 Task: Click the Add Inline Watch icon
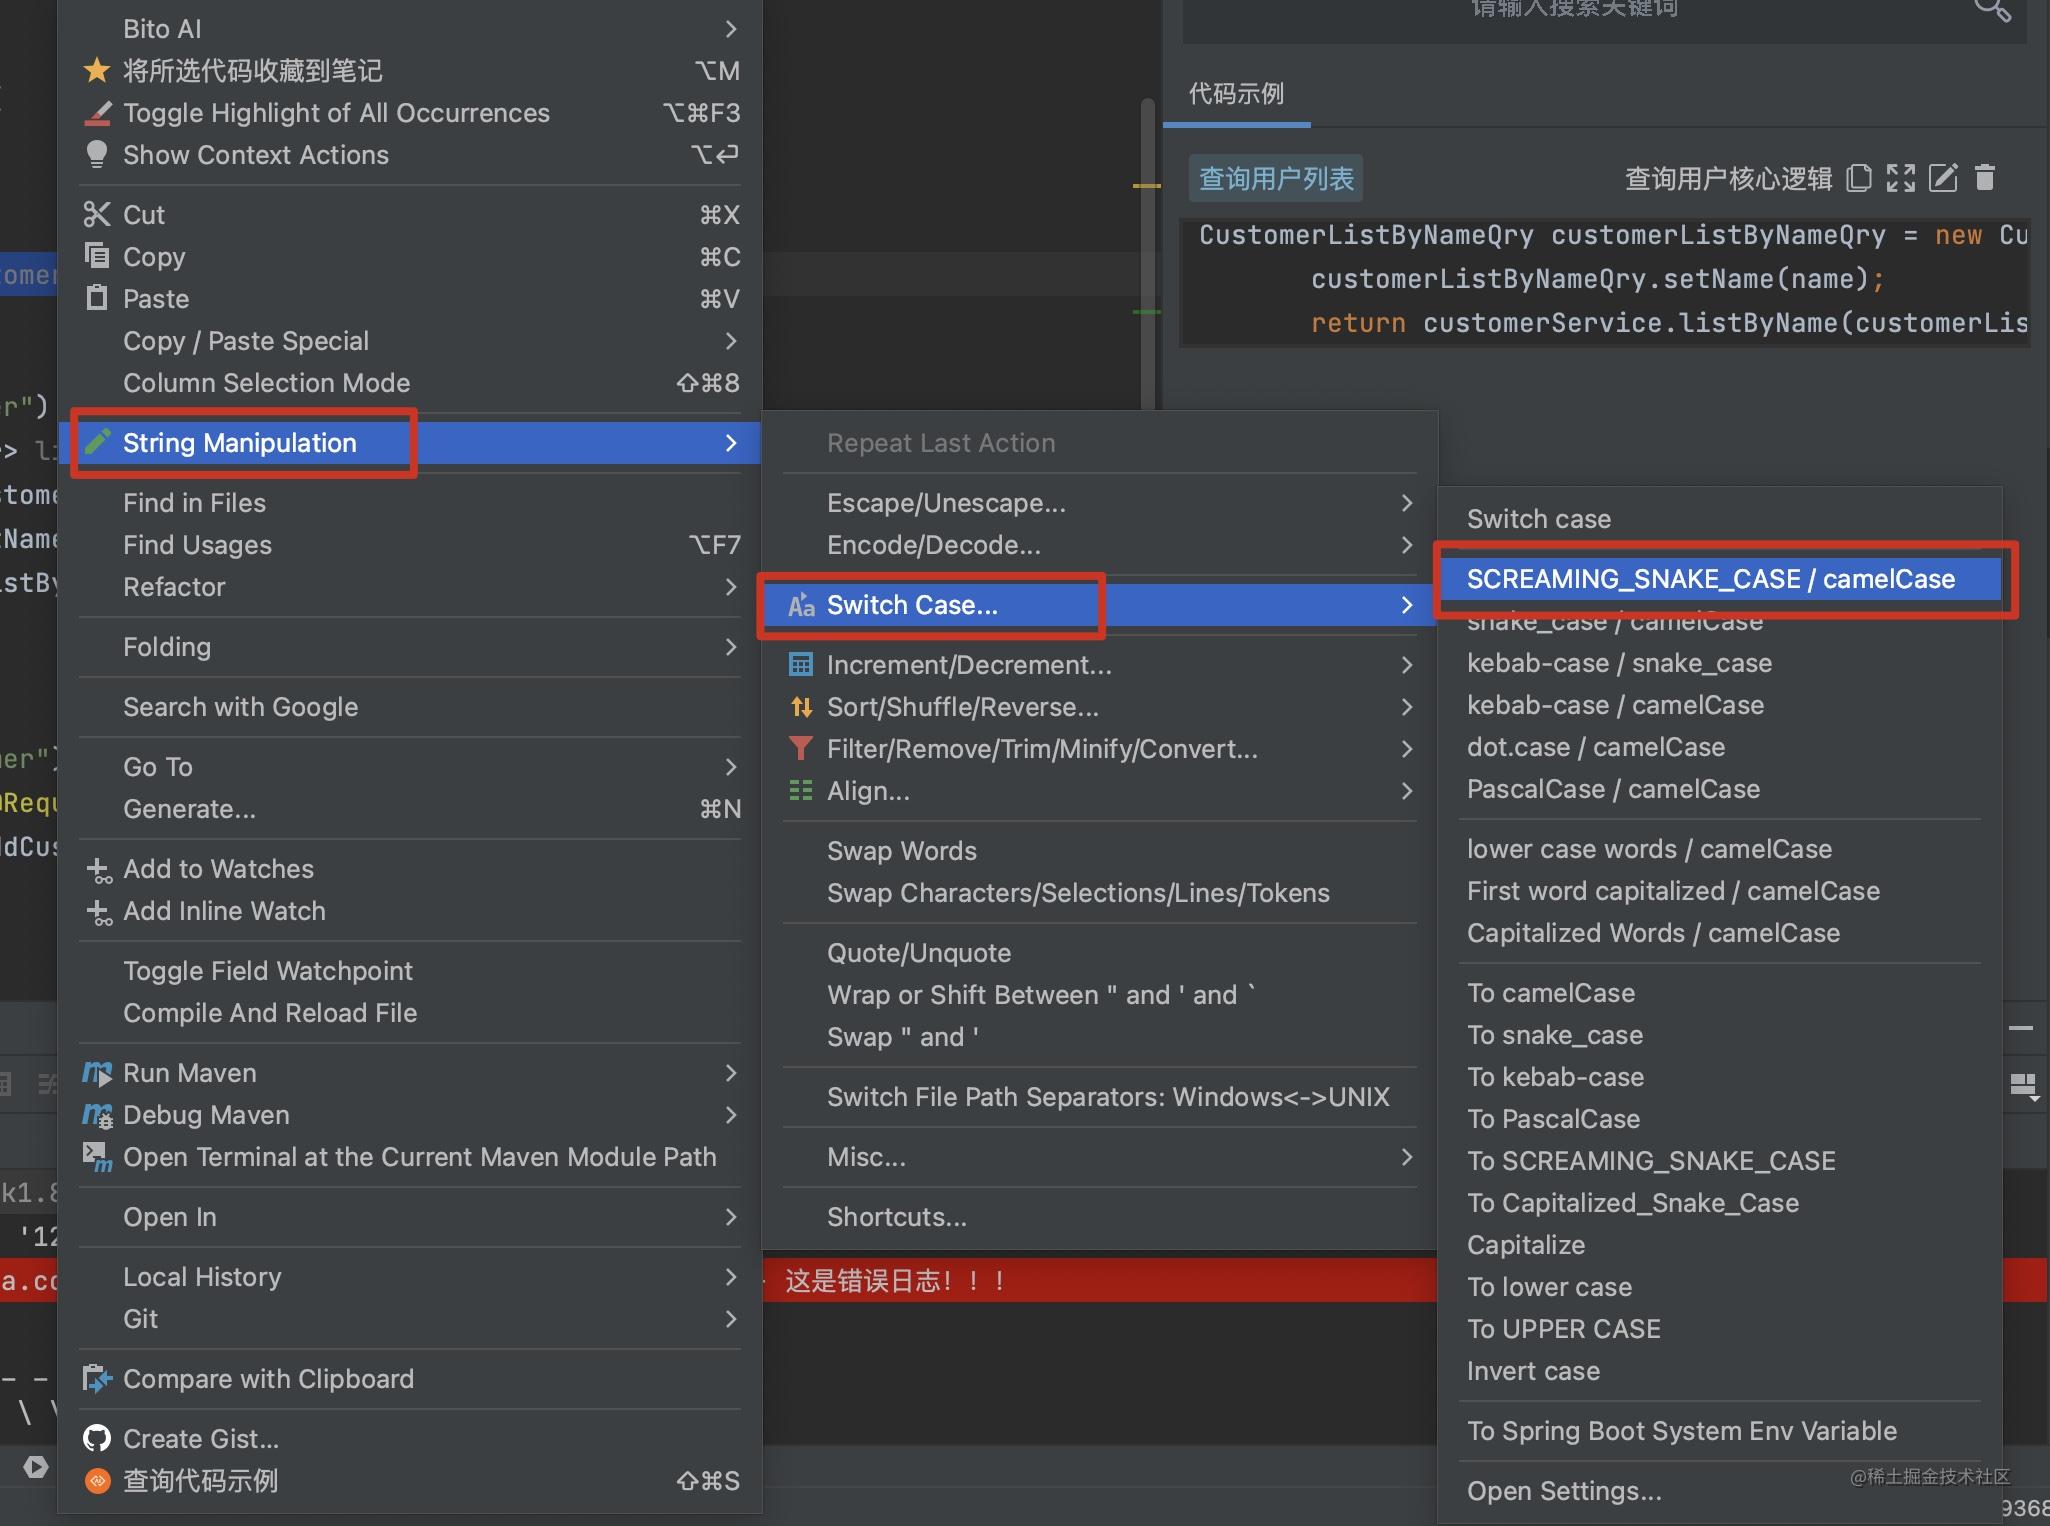(x=98, y=912)
